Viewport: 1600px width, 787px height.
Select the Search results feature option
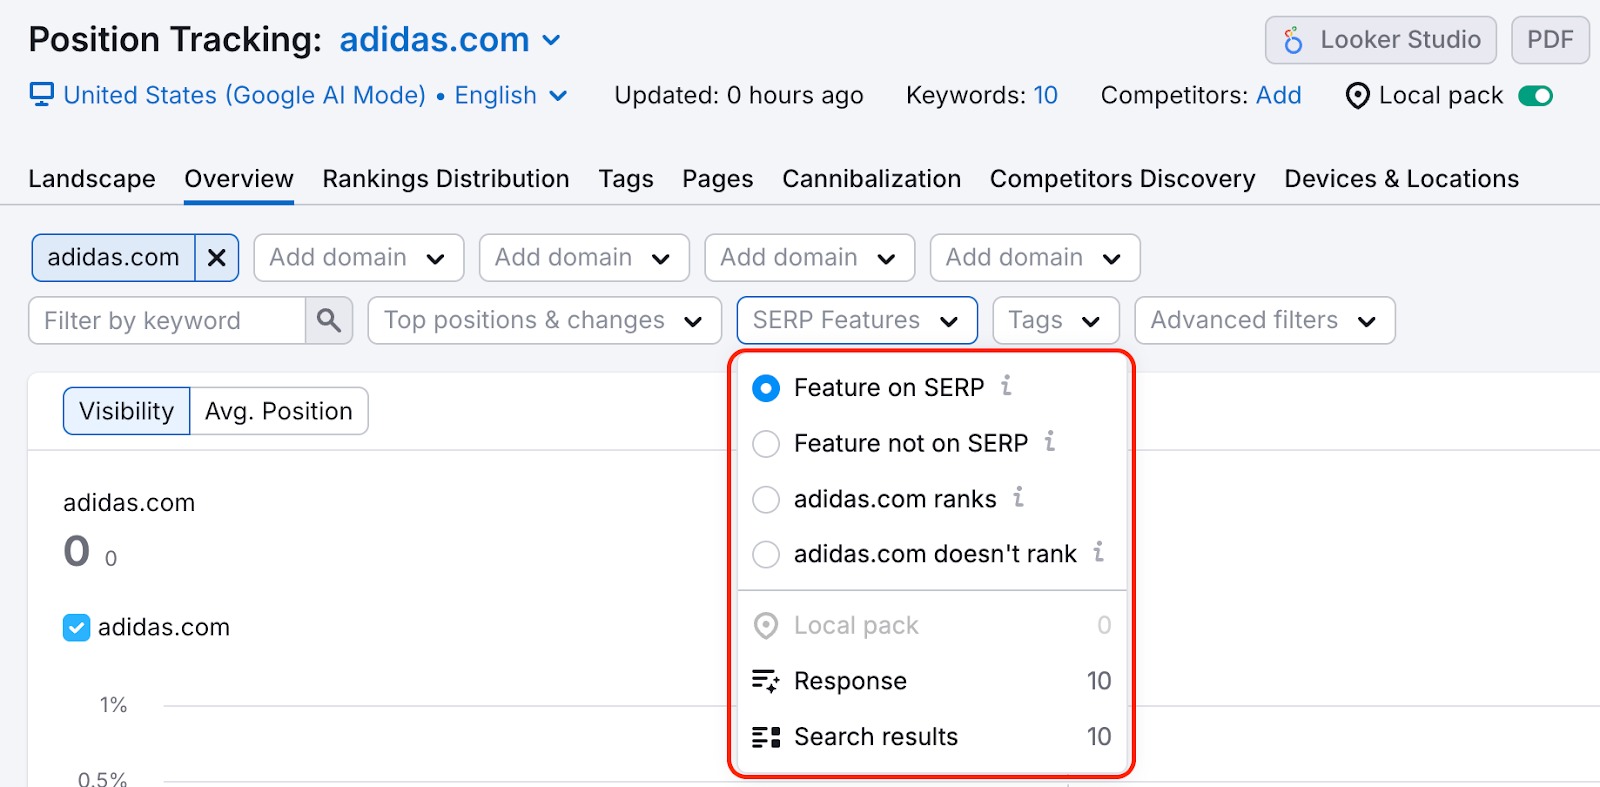[875, 737]
